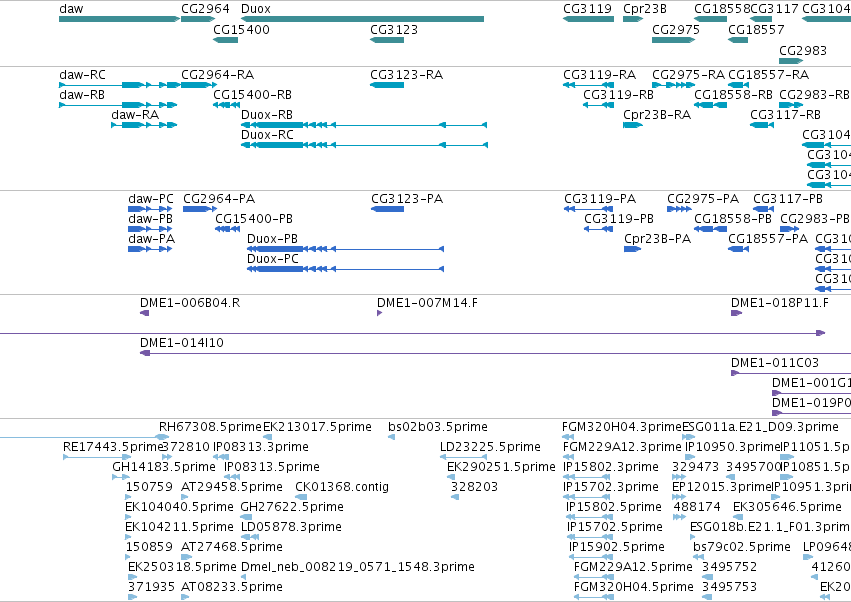This screenshot has width=851, height=602.
Task: Select the Cpr23B-RA transcript
Action: [633, 125]
